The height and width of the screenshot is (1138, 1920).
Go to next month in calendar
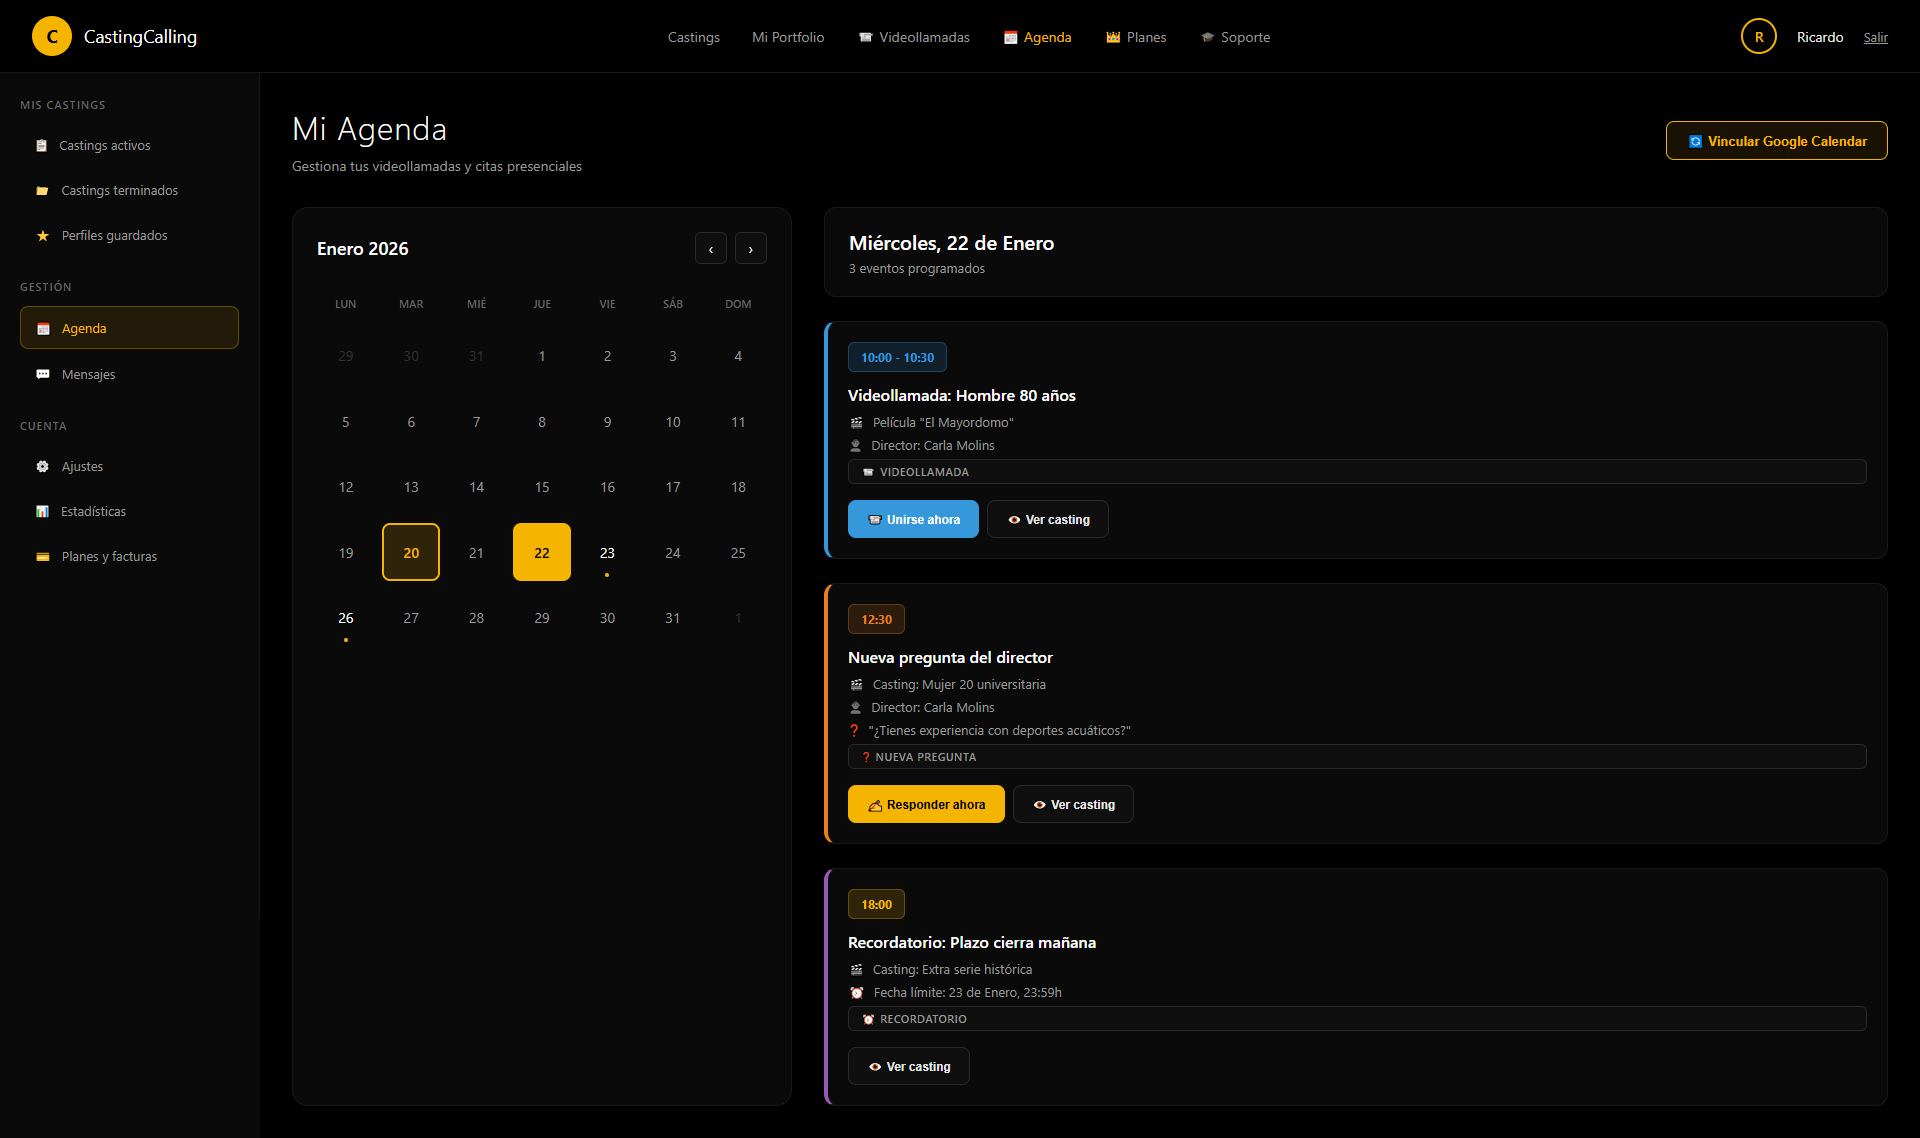click(750, 249)
